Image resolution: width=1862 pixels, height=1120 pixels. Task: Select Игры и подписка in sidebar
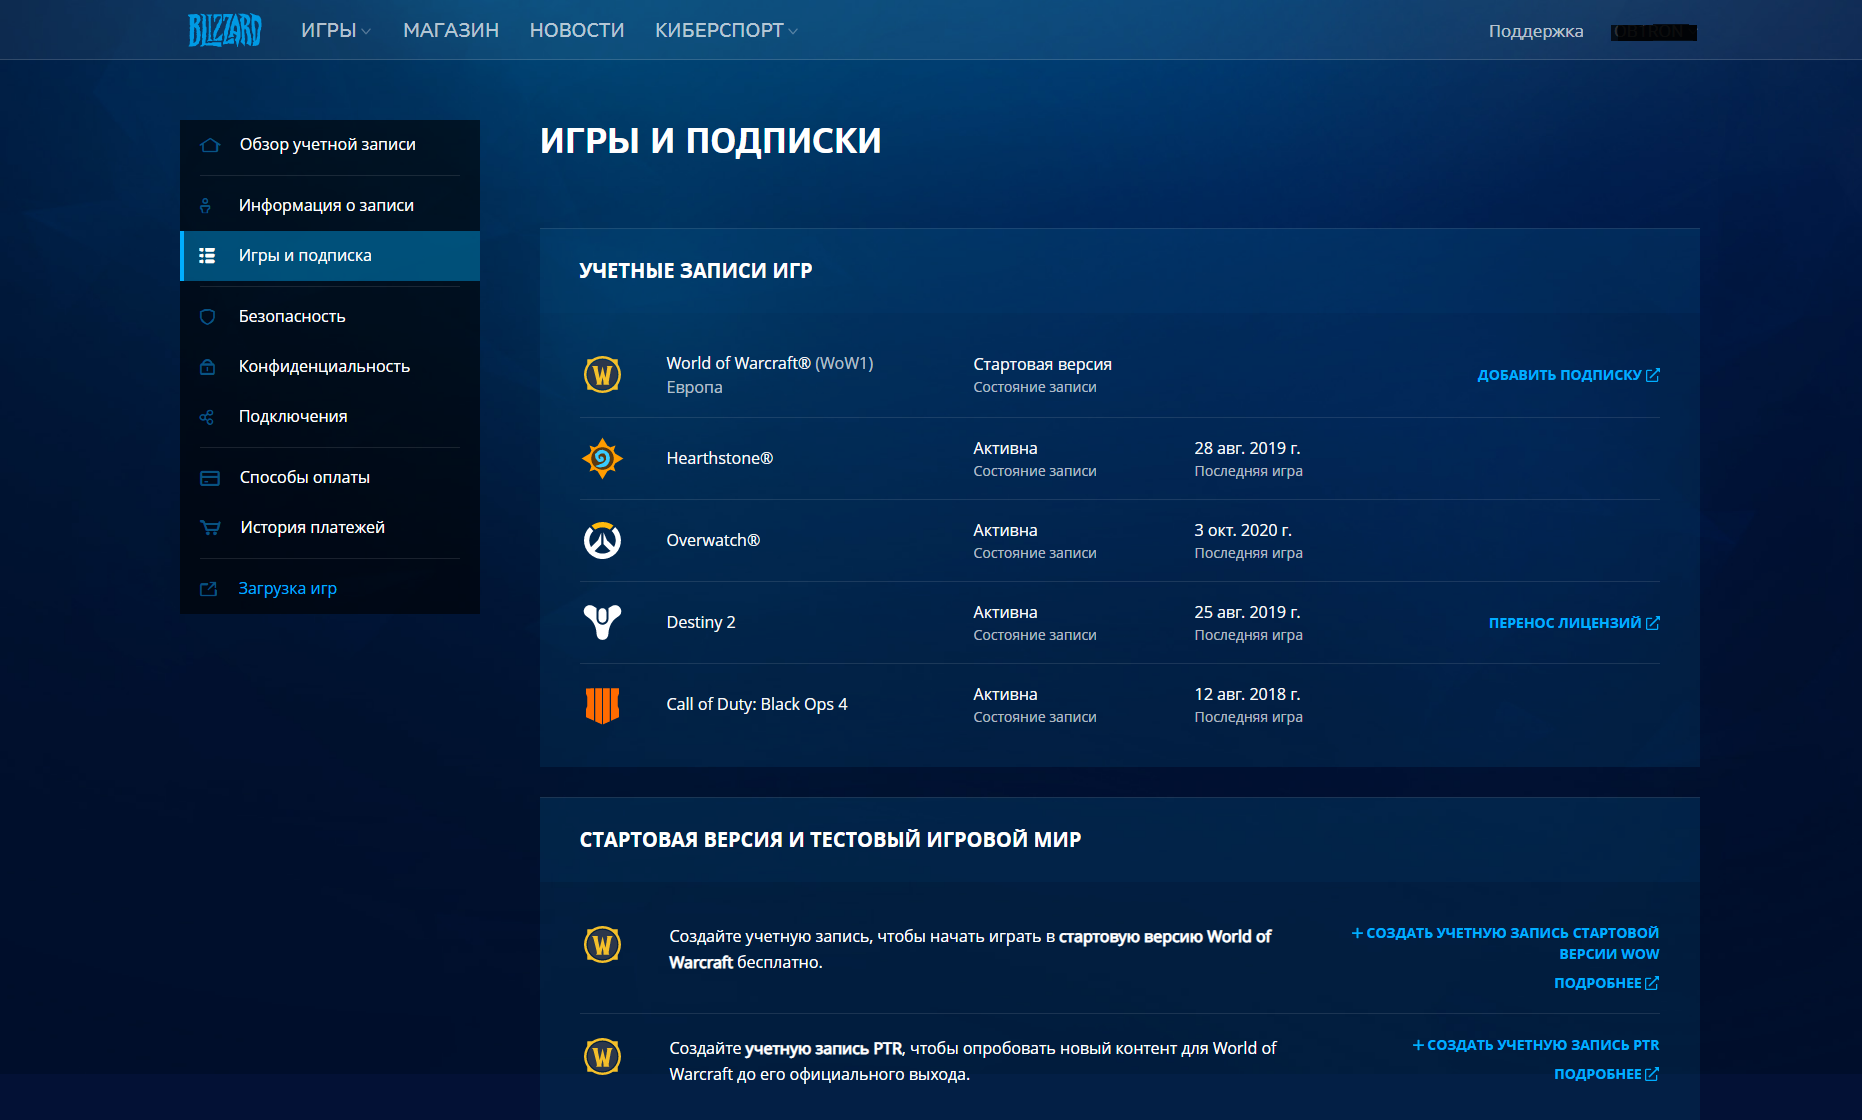point(330,256)
